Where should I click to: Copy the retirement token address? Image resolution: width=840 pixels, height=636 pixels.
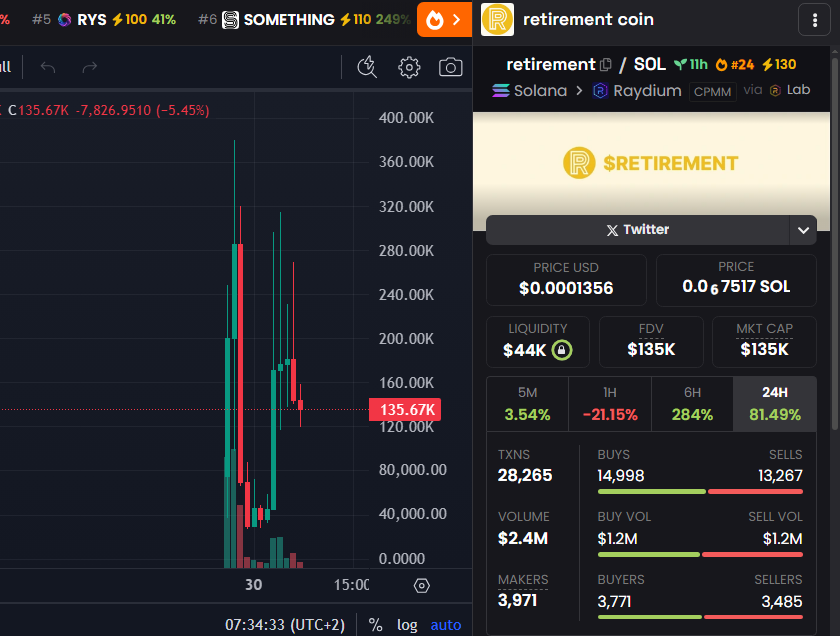tap(606, 65)
